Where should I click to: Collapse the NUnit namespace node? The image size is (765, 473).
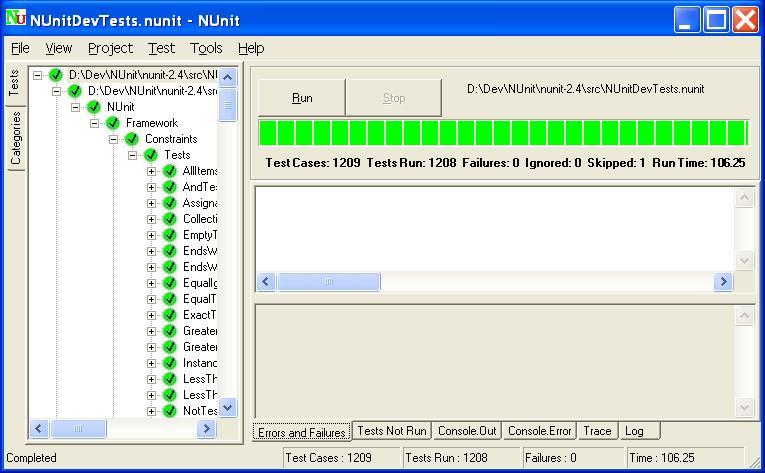pos(75,107)
